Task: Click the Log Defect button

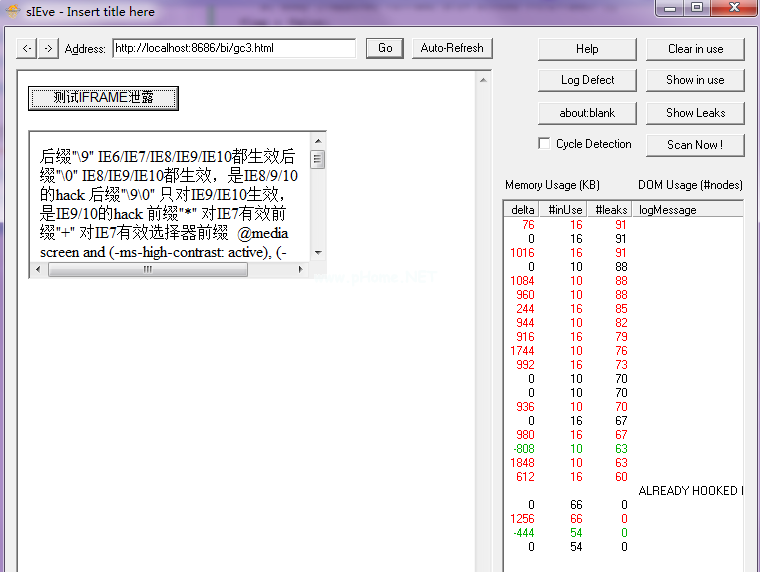Action: [x=587, y=80]
